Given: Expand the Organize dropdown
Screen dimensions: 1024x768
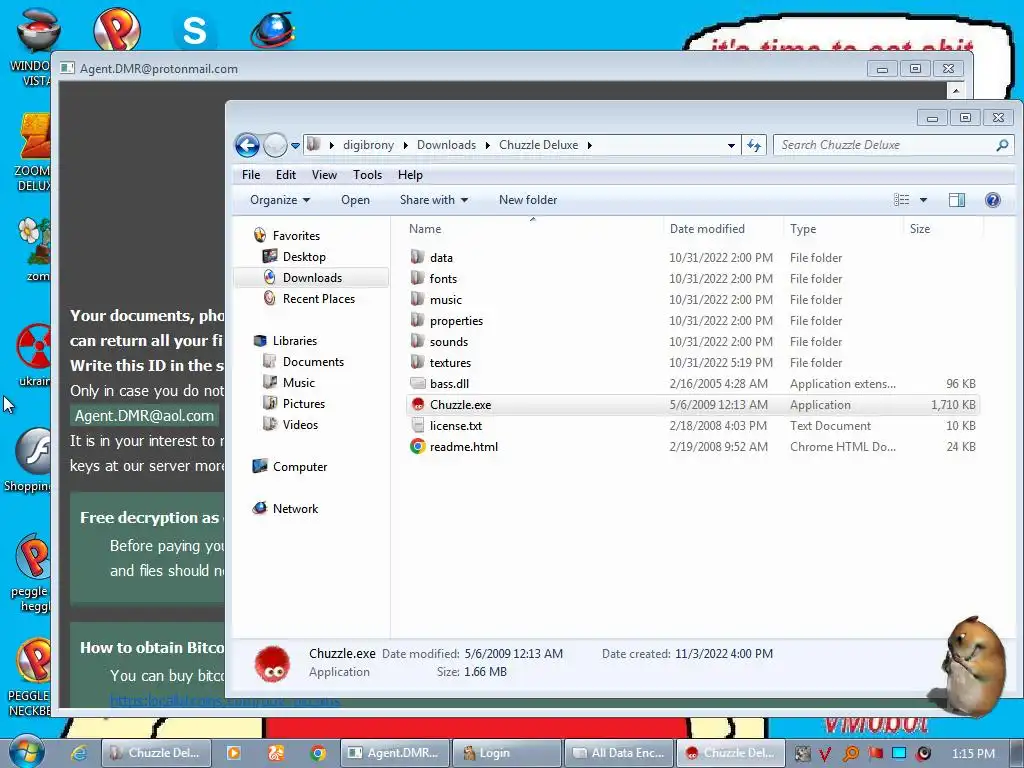Looking at the screenshot, I should click(x=280, y=200).
